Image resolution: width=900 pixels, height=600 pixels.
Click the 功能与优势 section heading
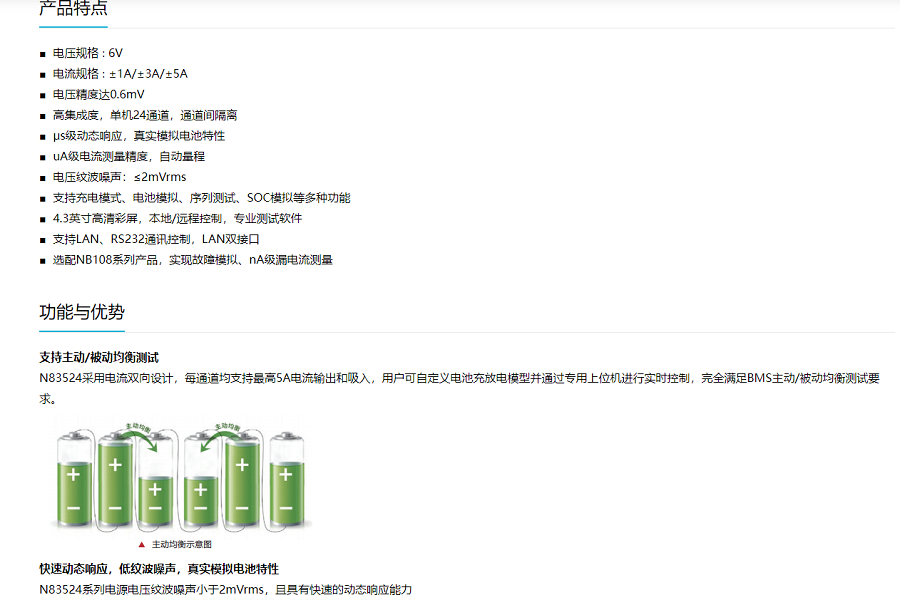point(82,311)
